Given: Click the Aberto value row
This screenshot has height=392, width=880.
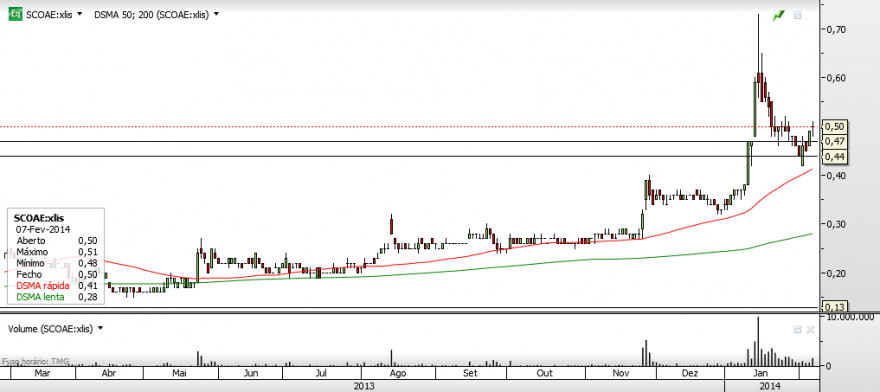Looking at the screenshot, I should coord(56,240).
